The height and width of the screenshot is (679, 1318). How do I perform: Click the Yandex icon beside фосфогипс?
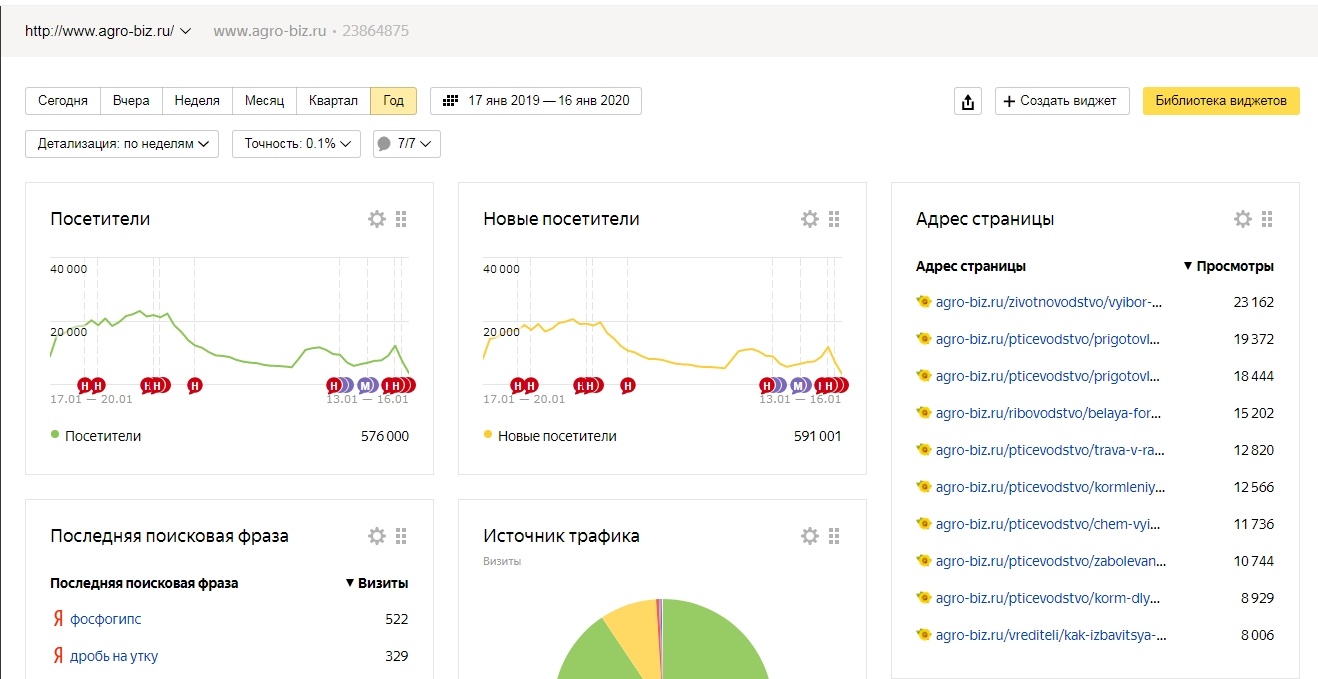(x=58, y=619)
